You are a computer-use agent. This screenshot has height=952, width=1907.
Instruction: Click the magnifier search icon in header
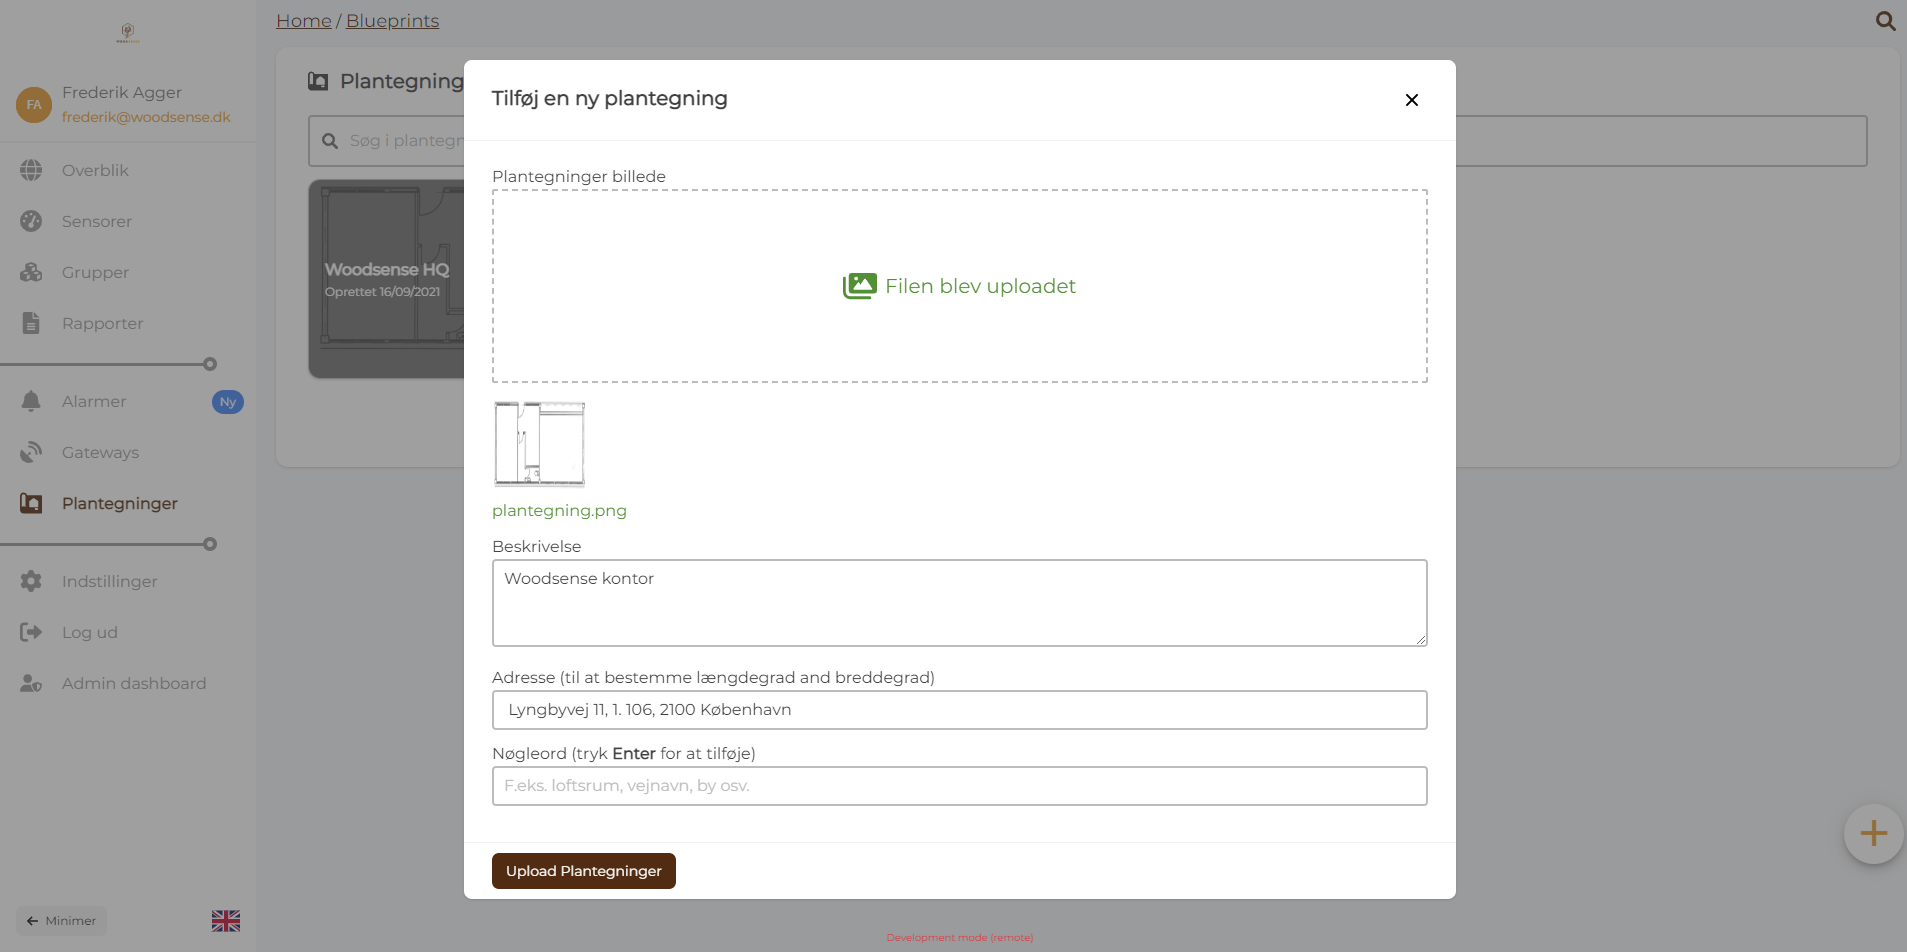pos(1885,21)
